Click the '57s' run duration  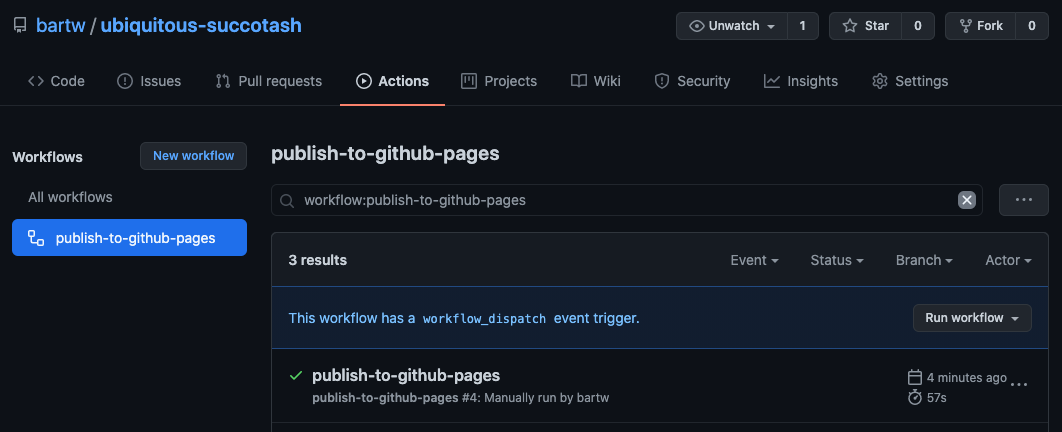pyautogui.click(x=936, y=397)
